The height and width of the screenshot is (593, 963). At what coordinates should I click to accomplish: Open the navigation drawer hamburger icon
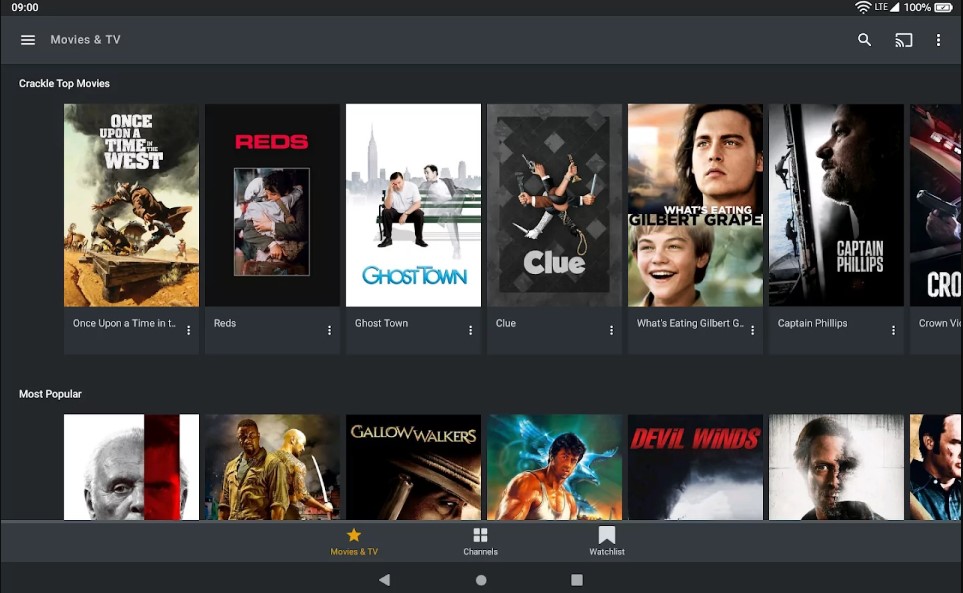coord(27,40)
